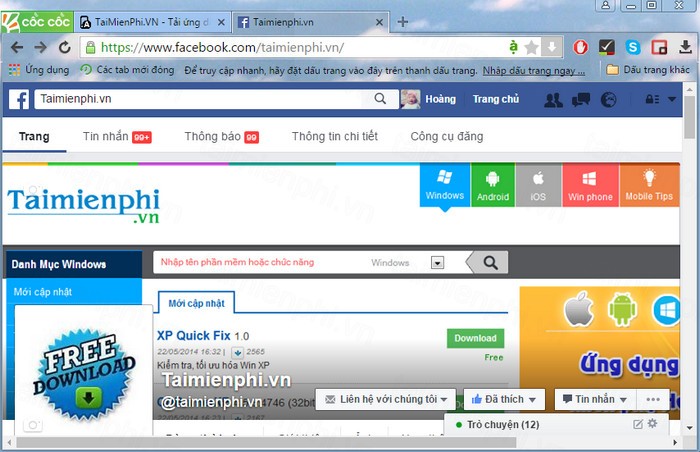Click the download arrow in the address bar
This screenshot has width=700, height=452.
pyautogui.click(x=552, y=47)
